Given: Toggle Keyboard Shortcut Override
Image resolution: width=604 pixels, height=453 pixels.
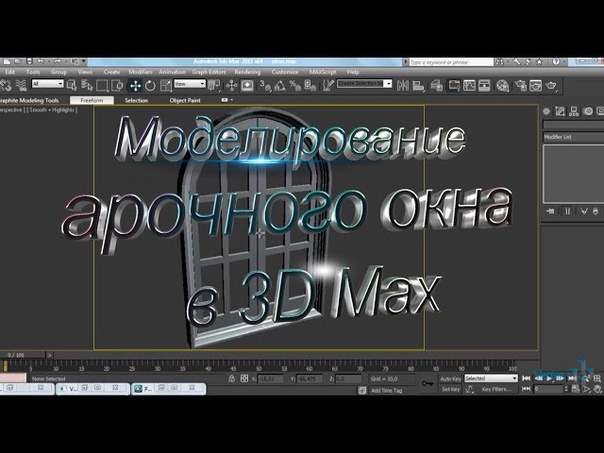Looking at the screenshot, I should 247,85.
